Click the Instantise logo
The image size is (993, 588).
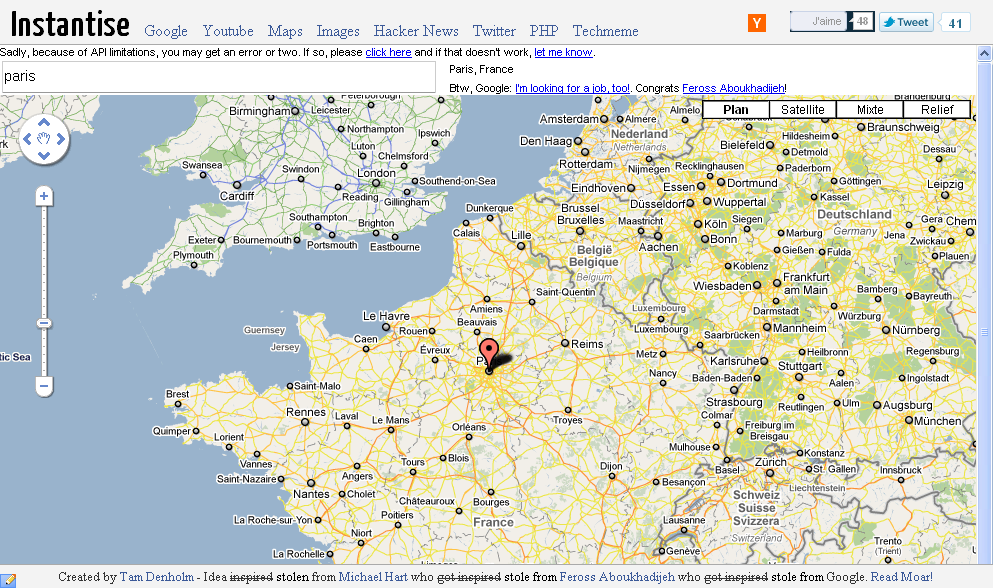pyautogui.click(x=70, y=24)
